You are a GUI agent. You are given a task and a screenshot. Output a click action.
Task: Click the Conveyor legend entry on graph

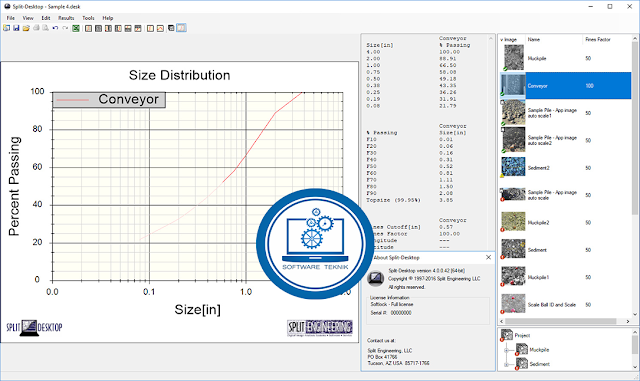coord(109,99)
